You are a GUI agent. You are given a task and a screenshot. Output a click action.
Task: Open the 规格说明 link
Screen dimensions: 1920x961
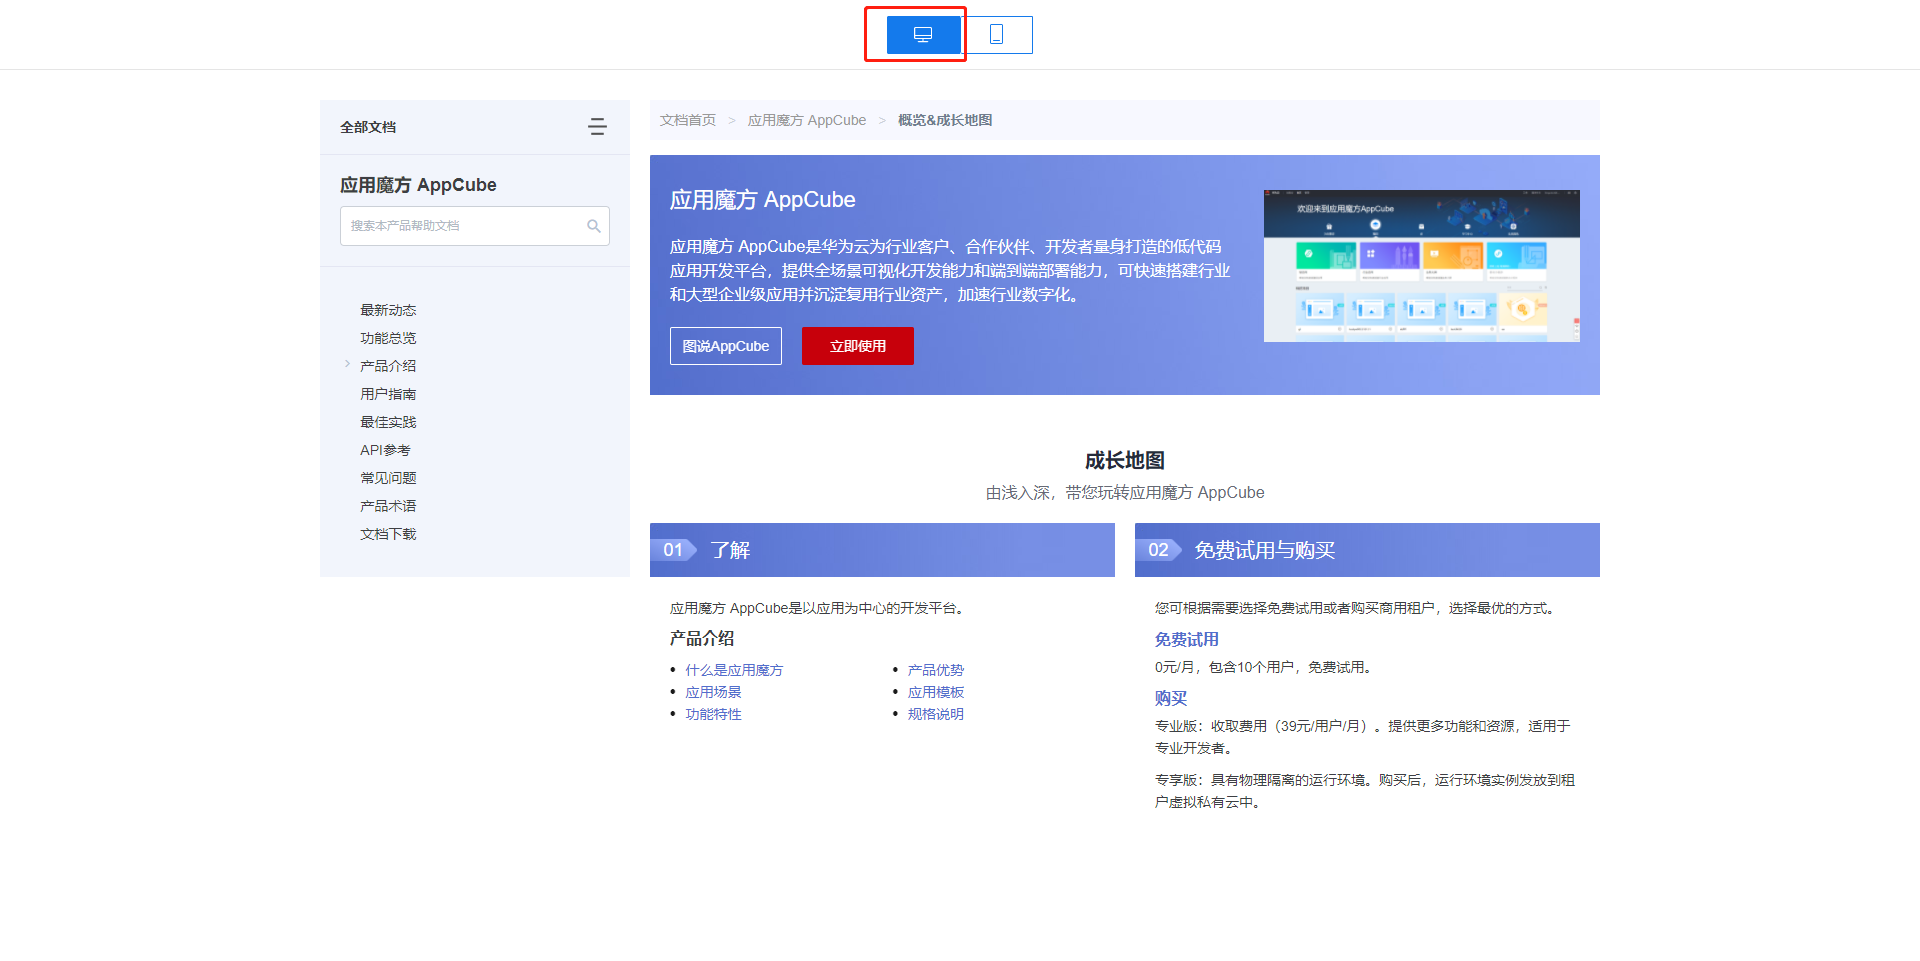click(x=936, y=714)
